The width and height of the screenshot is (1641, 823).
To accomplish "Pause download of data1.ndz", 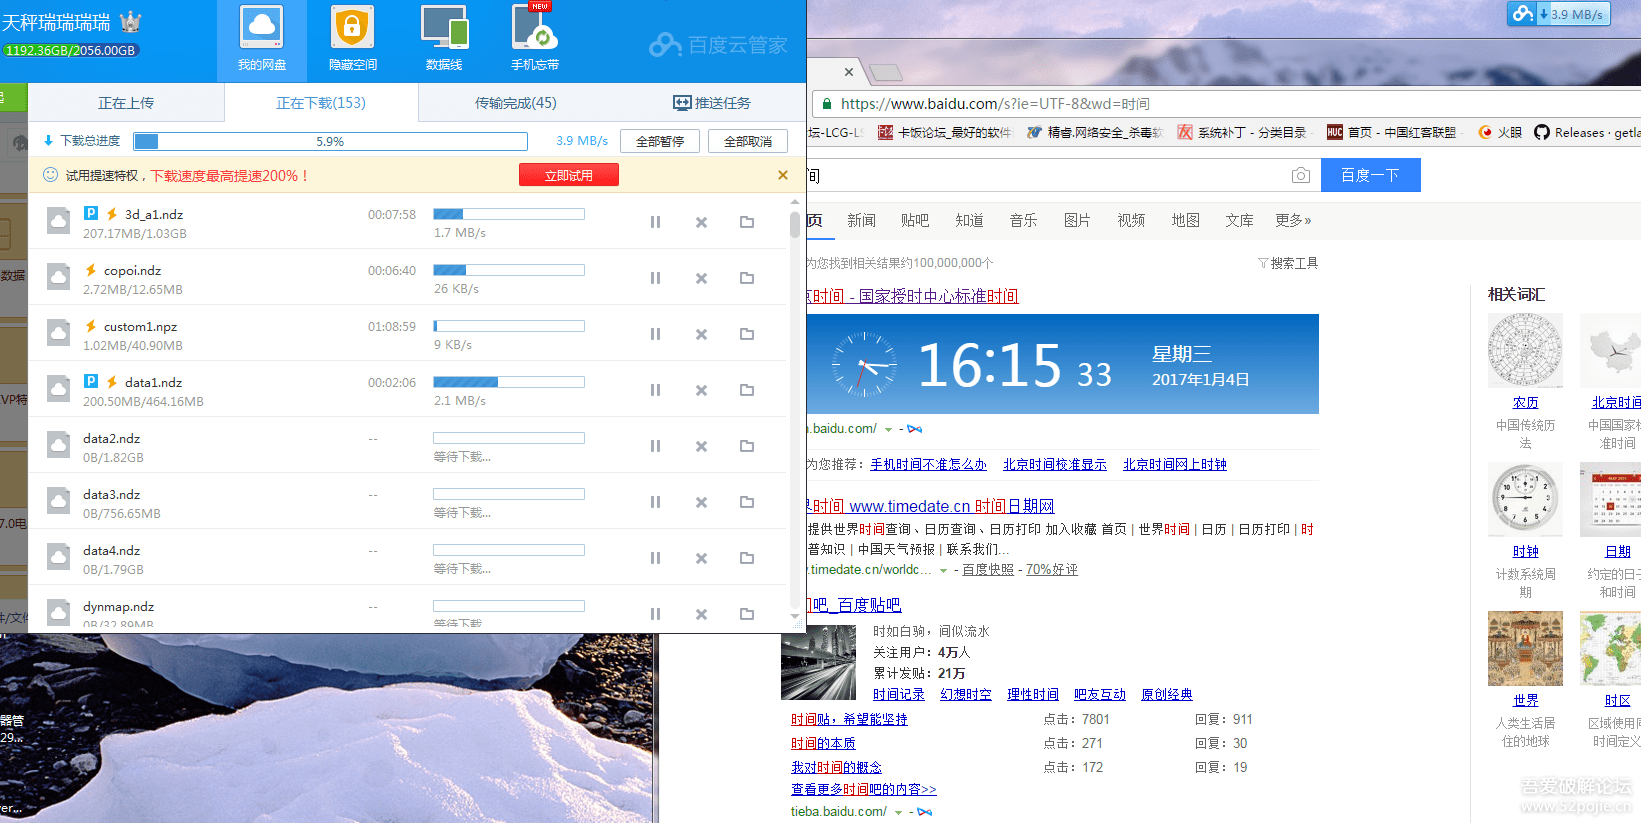I will [655, 390].
